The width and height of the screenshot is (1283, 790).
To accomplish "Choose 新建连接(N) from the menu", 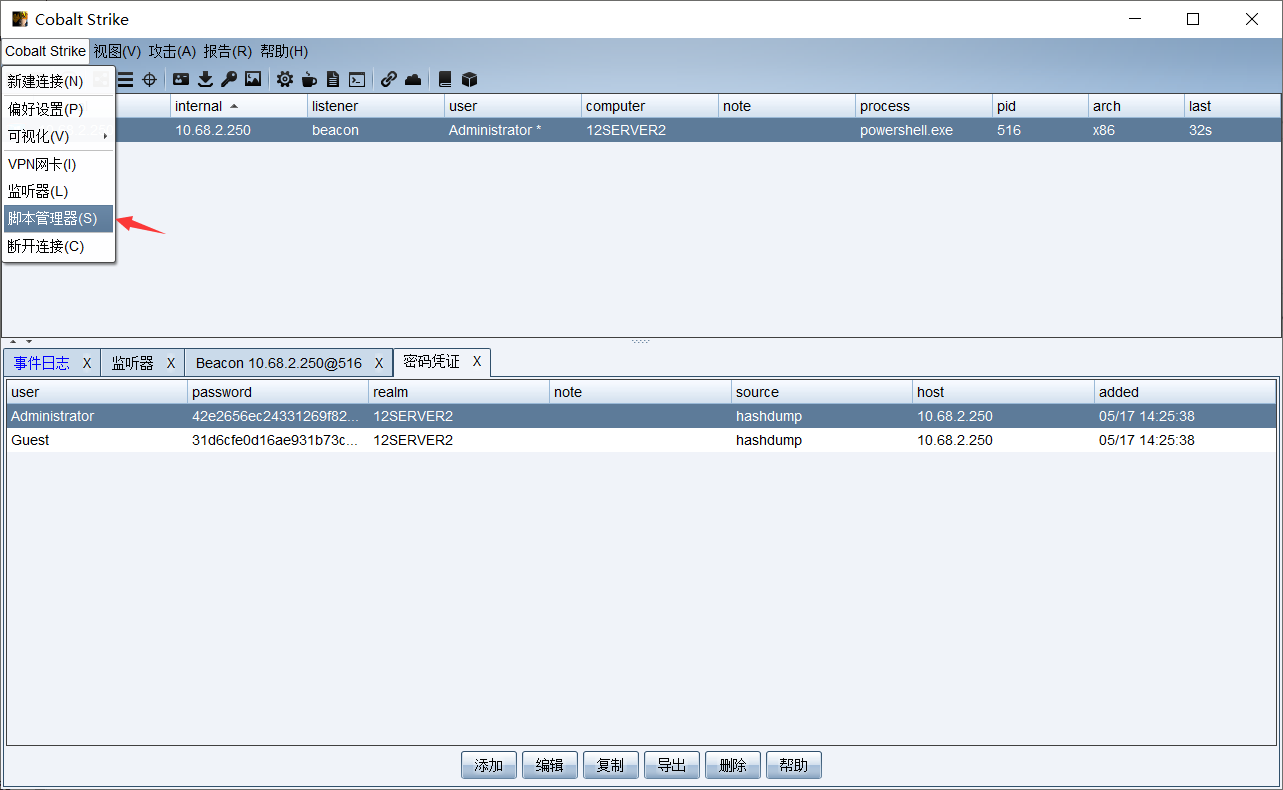I will pos(59,82).
